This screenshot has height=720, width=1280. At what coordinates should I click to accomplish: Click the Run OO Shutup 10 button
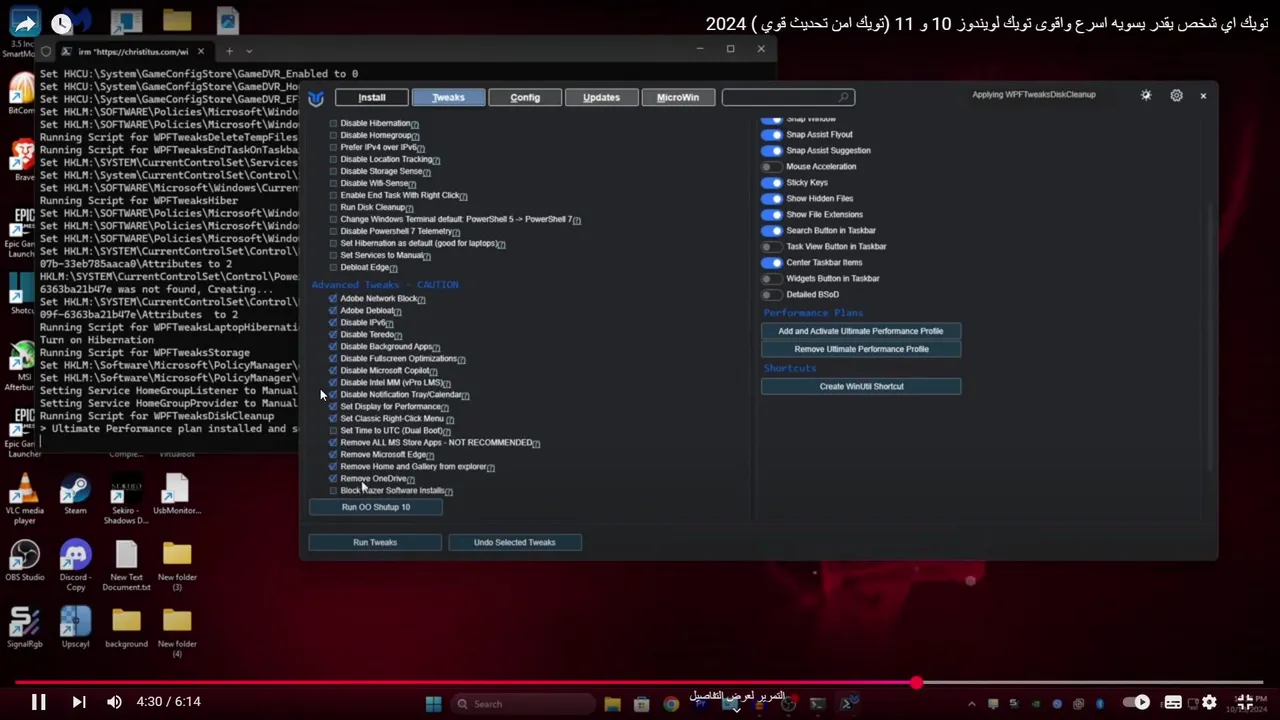pyautogui.click(x=376, y=507)
